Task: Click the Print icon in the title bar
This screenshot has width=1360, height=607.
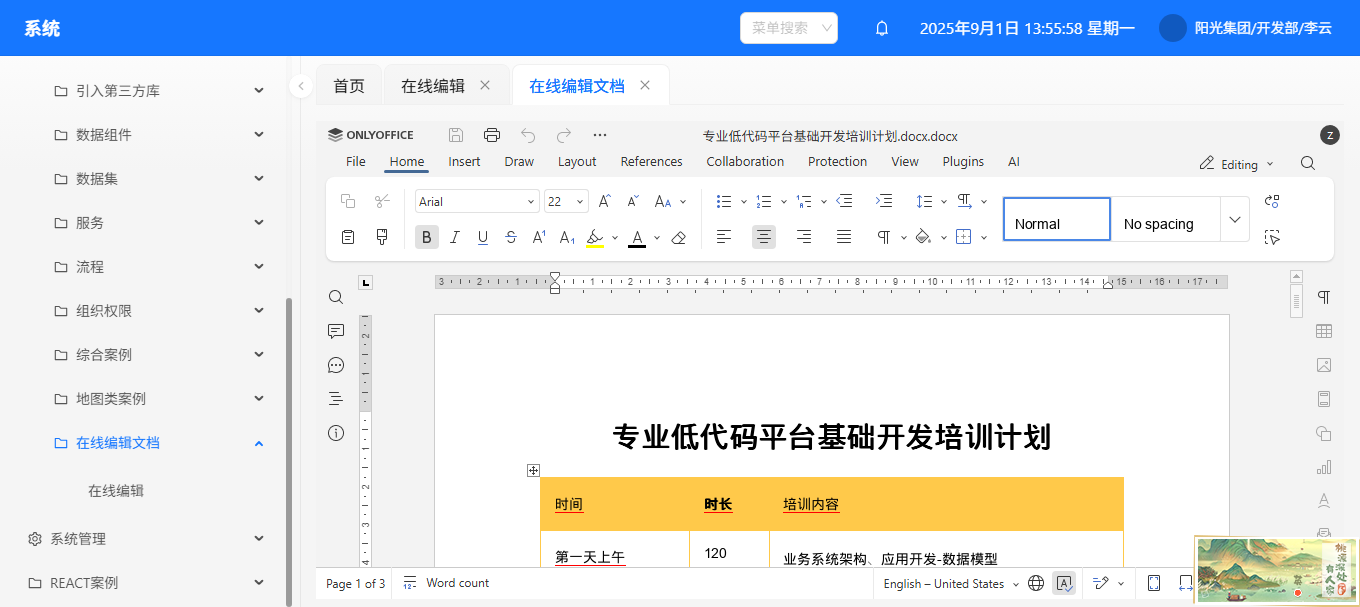Action: 491,135
